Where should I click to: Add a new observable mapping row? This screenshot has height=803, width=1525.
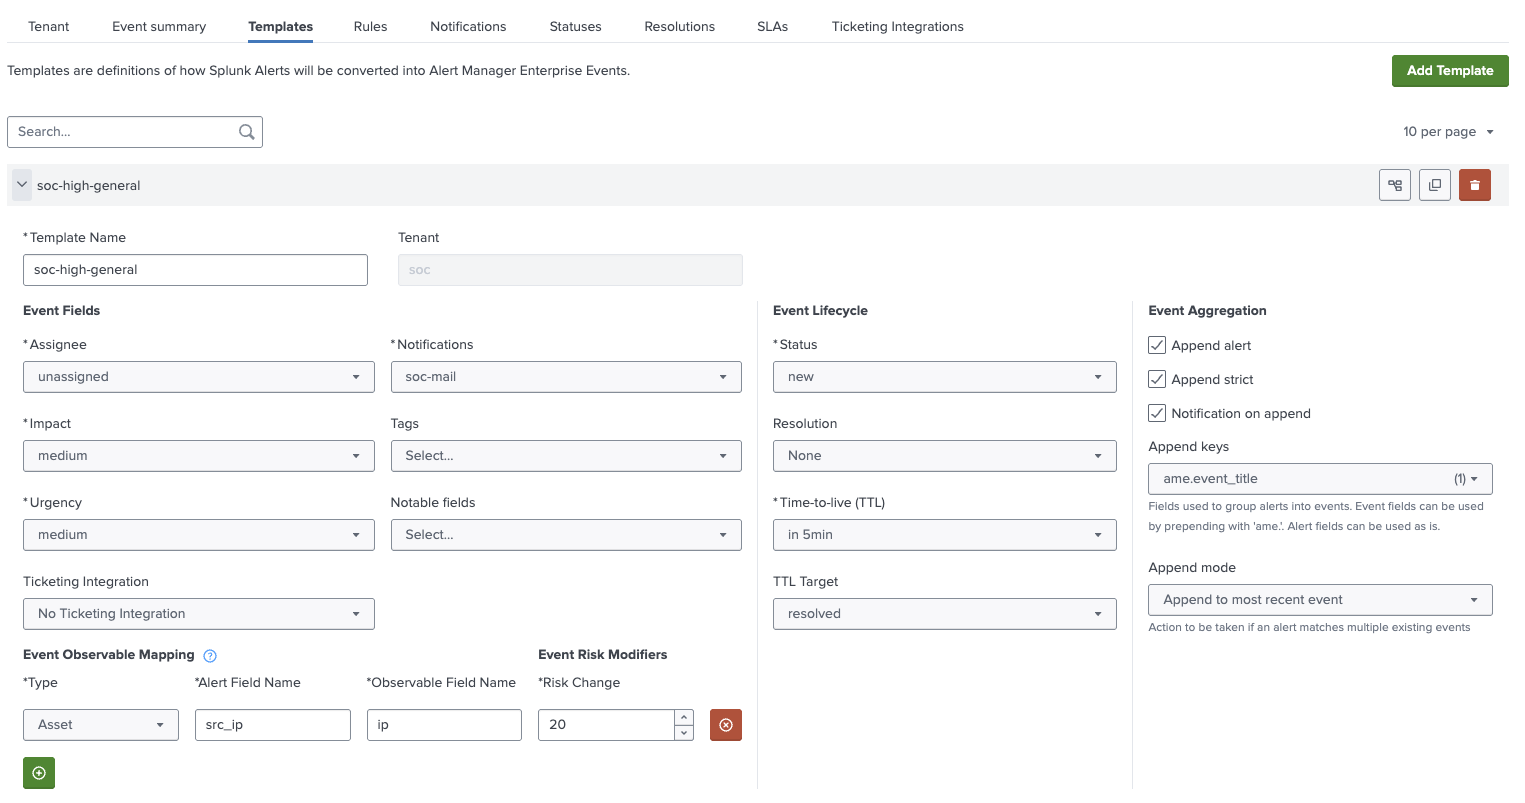(38, 772)
